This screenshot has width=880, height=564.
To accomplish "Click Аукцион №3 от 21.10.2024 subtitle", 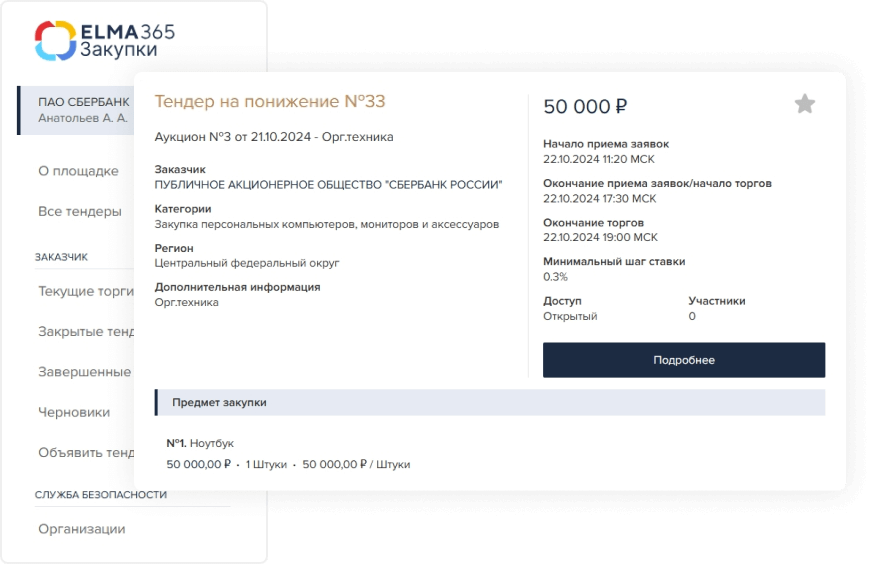I will pos(274,137).
